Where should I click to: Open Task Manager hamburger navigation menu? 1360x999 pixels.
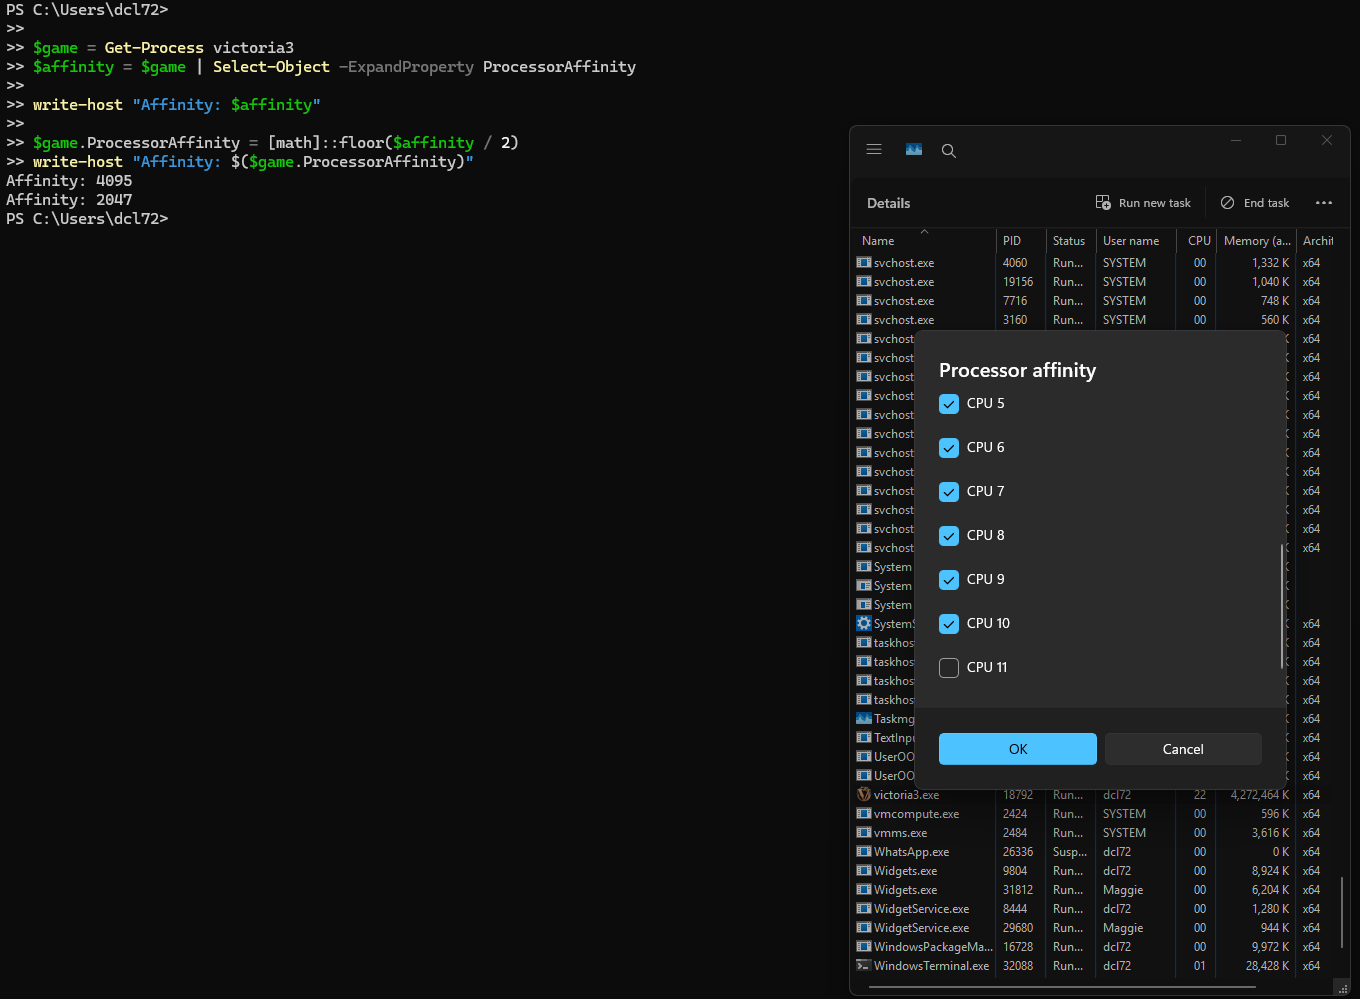[874, 150]
